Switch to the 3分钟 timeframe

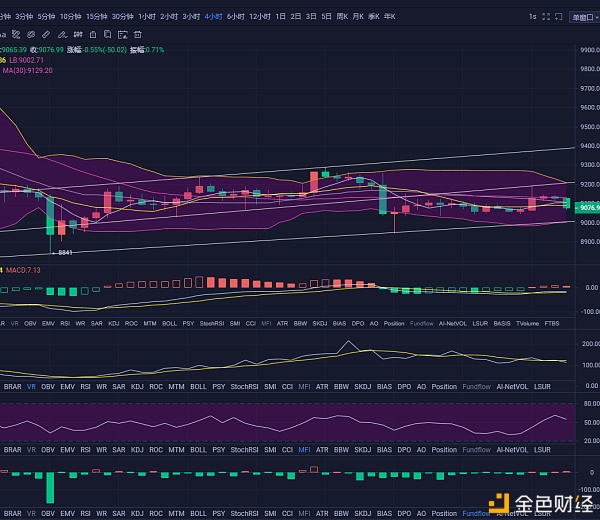click(x=24, y=17)
